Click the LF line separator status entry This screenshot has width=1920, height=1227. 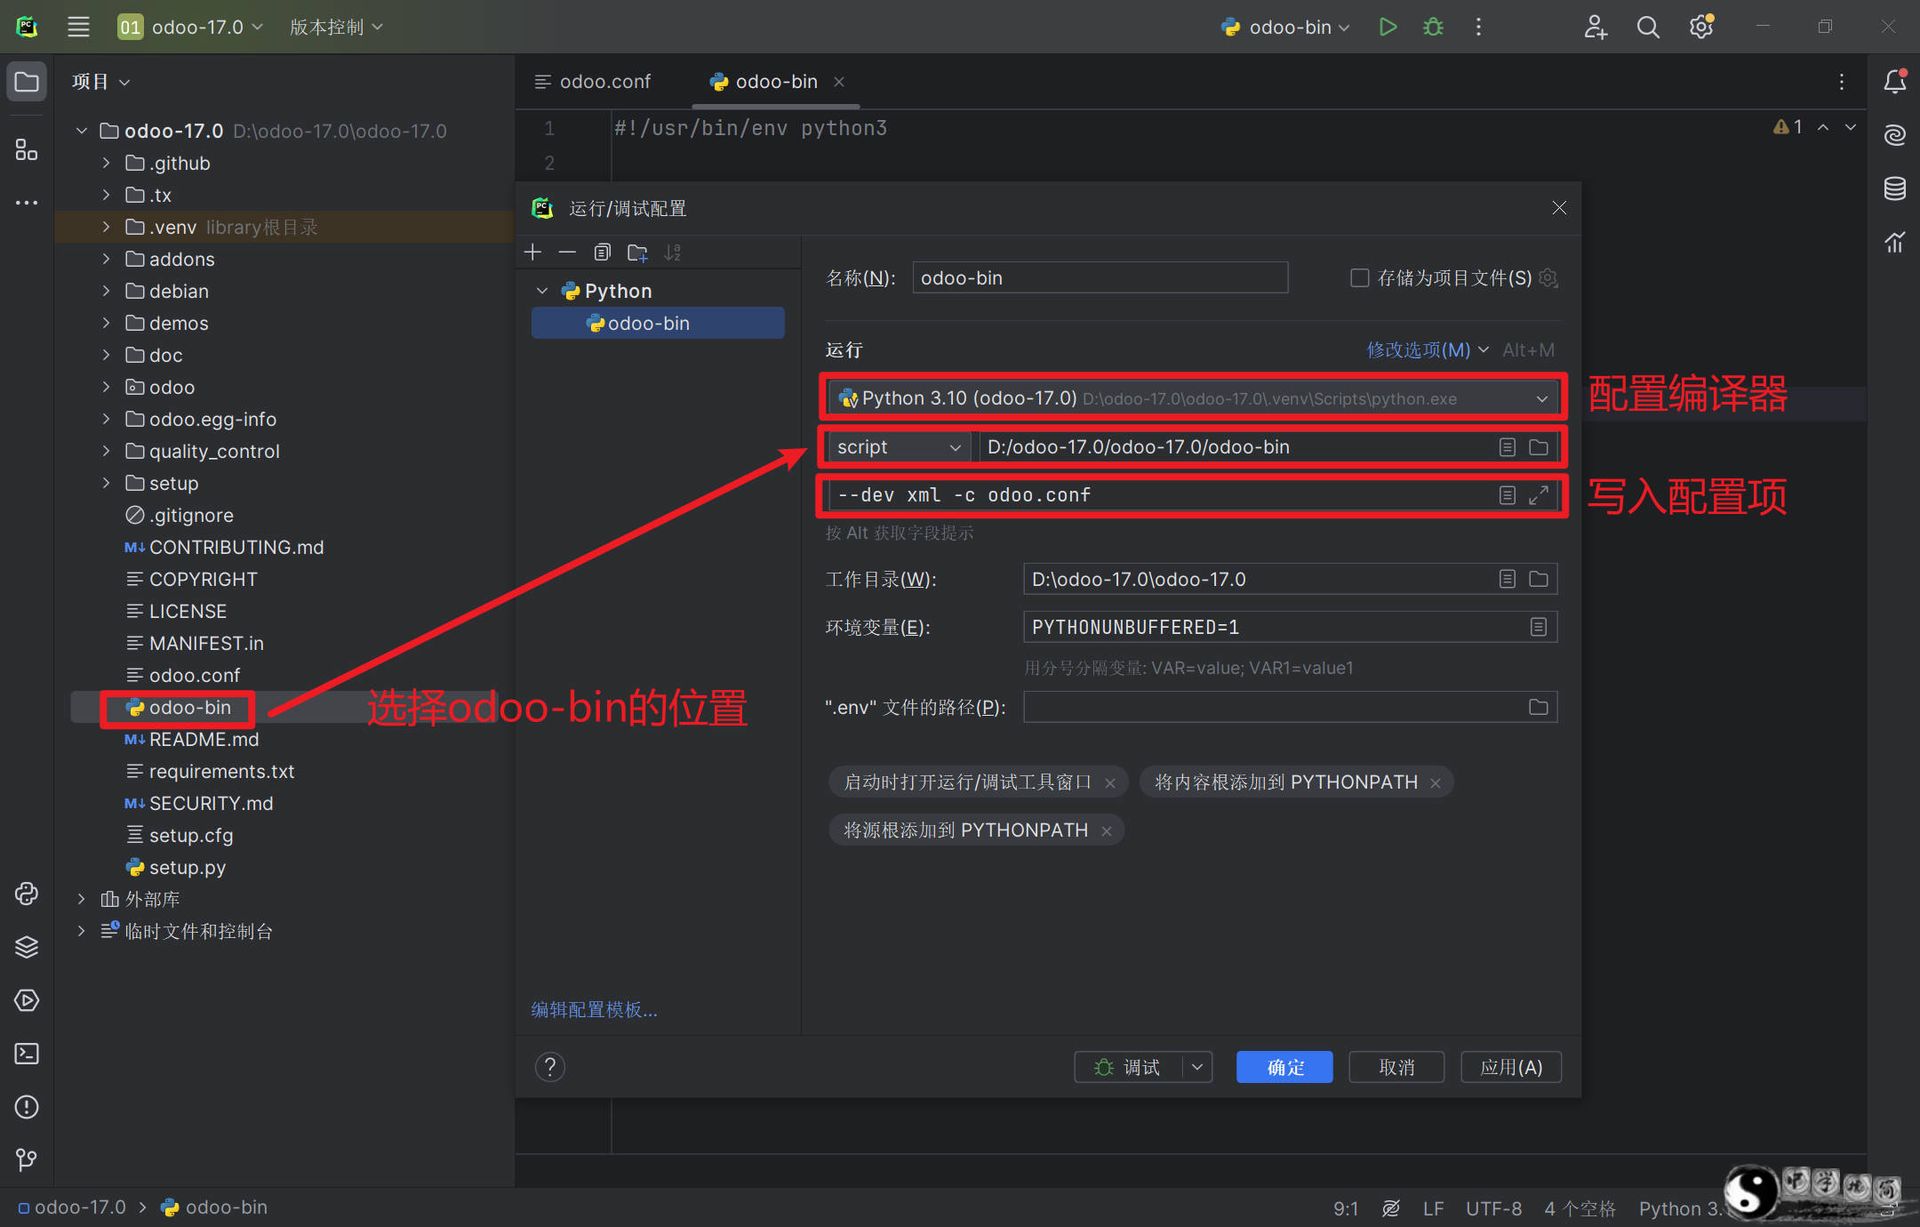coord(1433,1208)
